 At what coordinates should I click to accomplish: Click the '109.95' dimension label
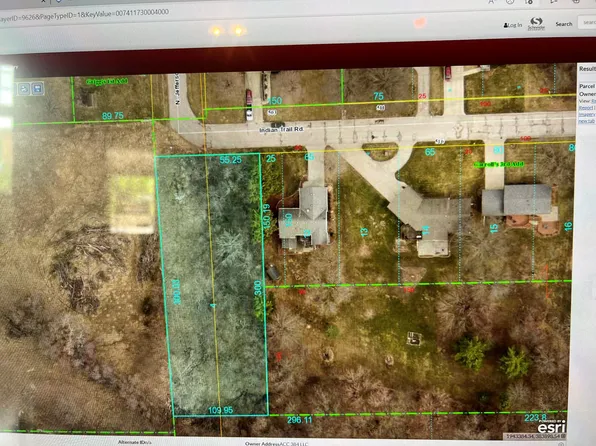point(220,410)
